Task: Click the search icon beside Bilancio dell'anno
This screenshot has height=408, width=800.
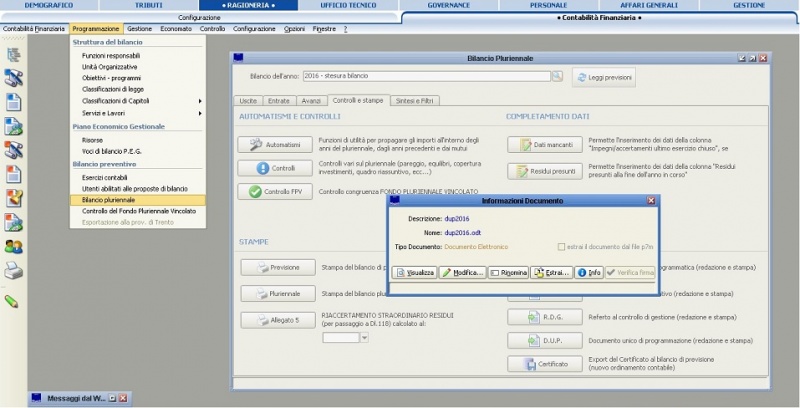Action: pos(562,76)
